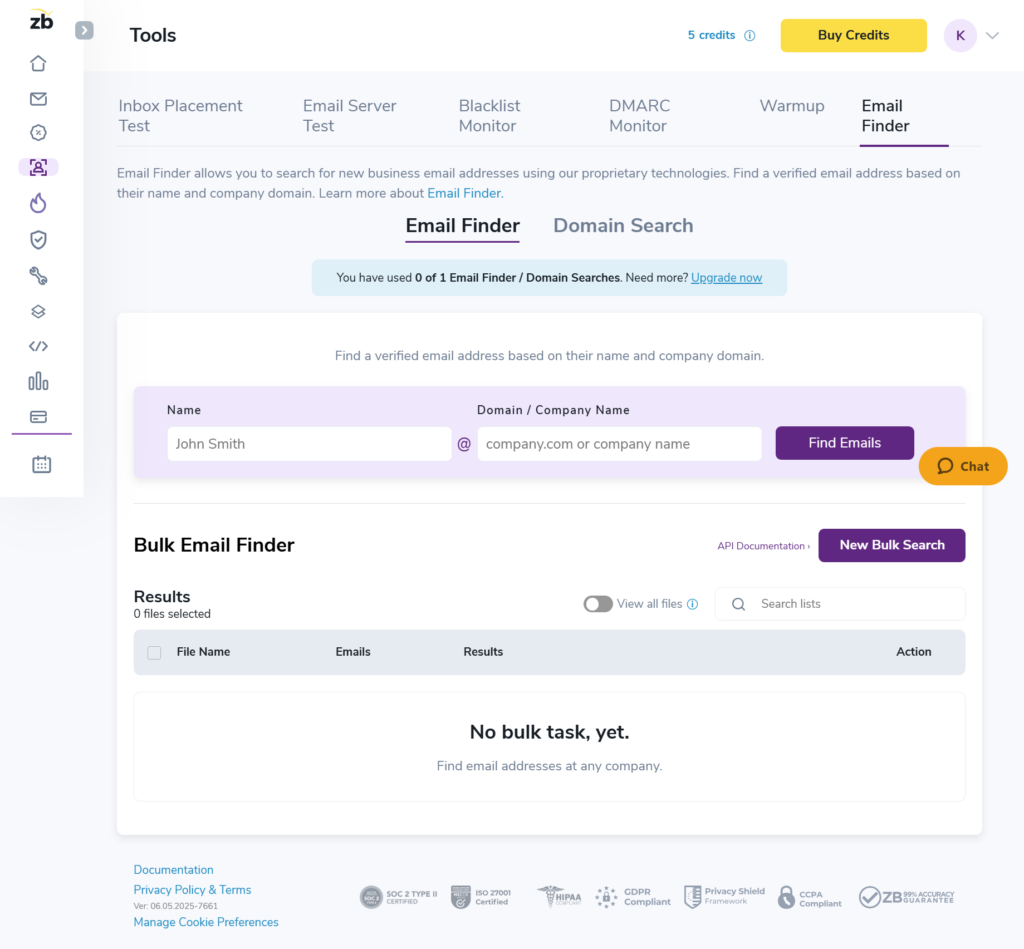
Task: Check the select-all files checkbox in the table header
Action: [x=154, y=652]
